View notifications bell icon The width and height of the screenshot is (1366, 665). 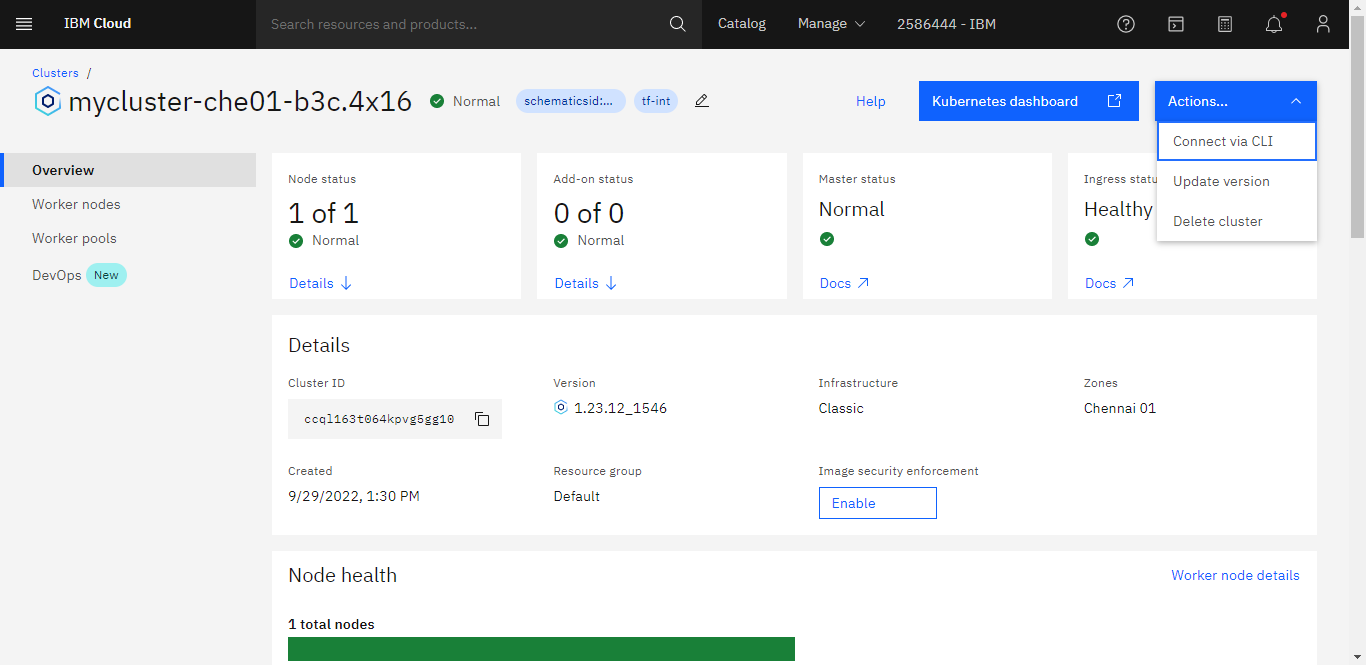[x=1274, y=24]
